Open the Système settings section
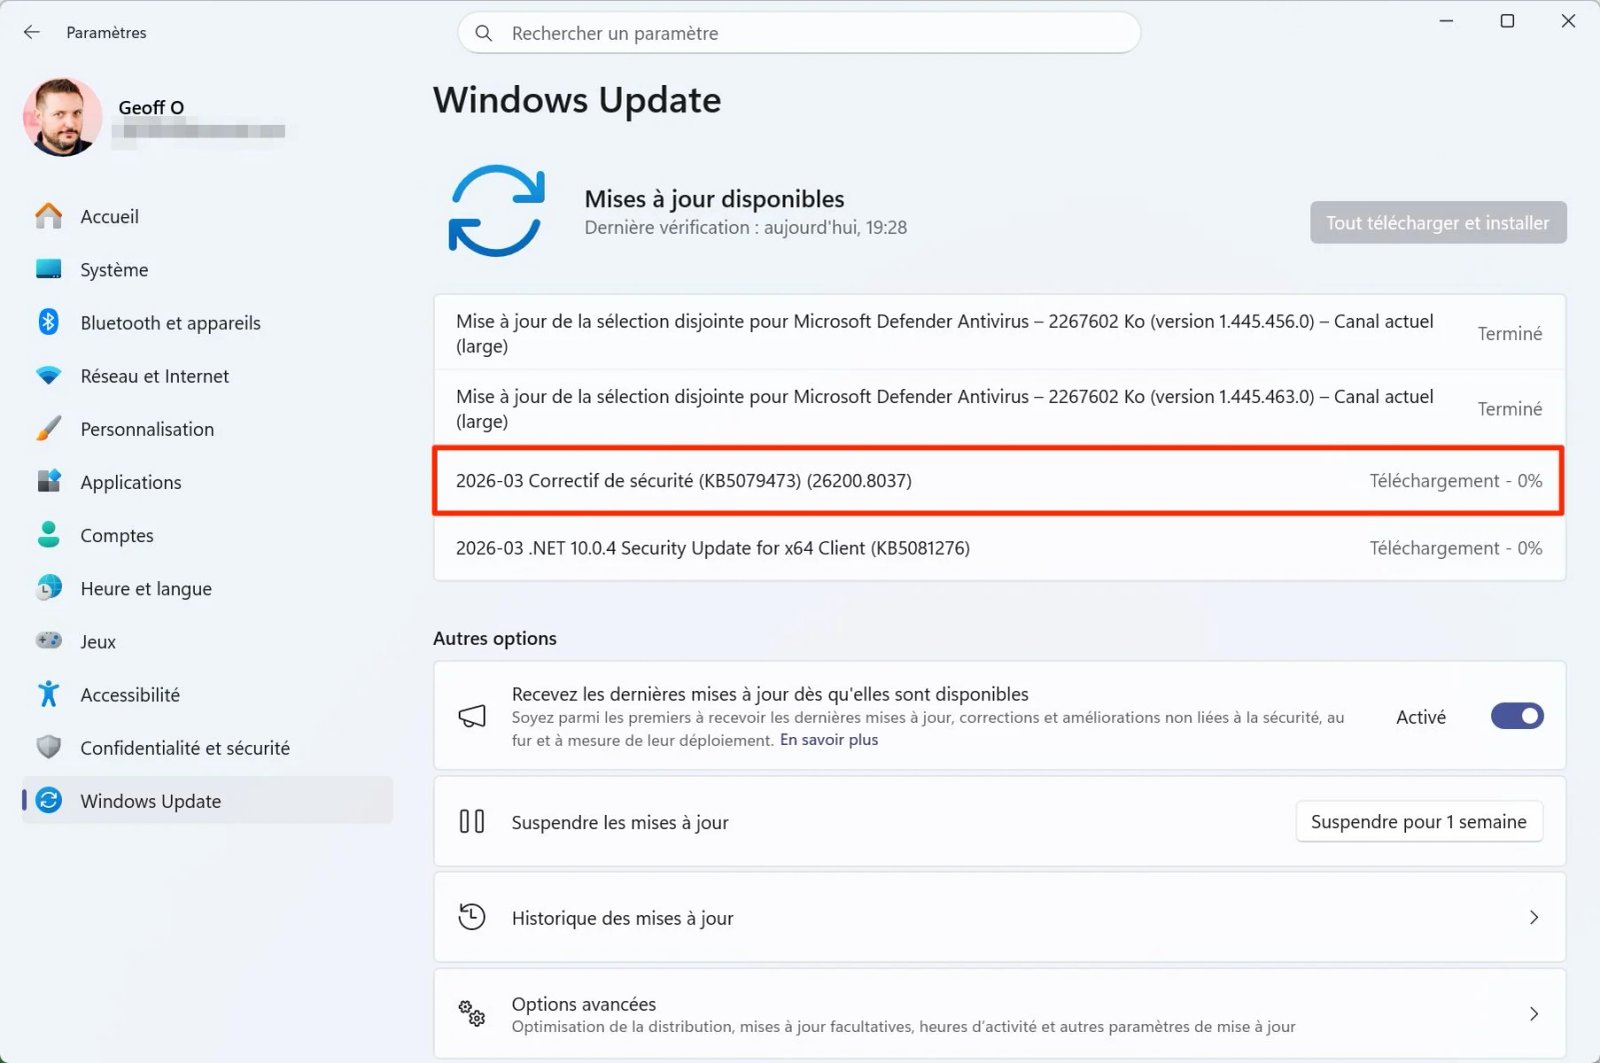The image size is (1600, 1063). (x=114, y=270)
